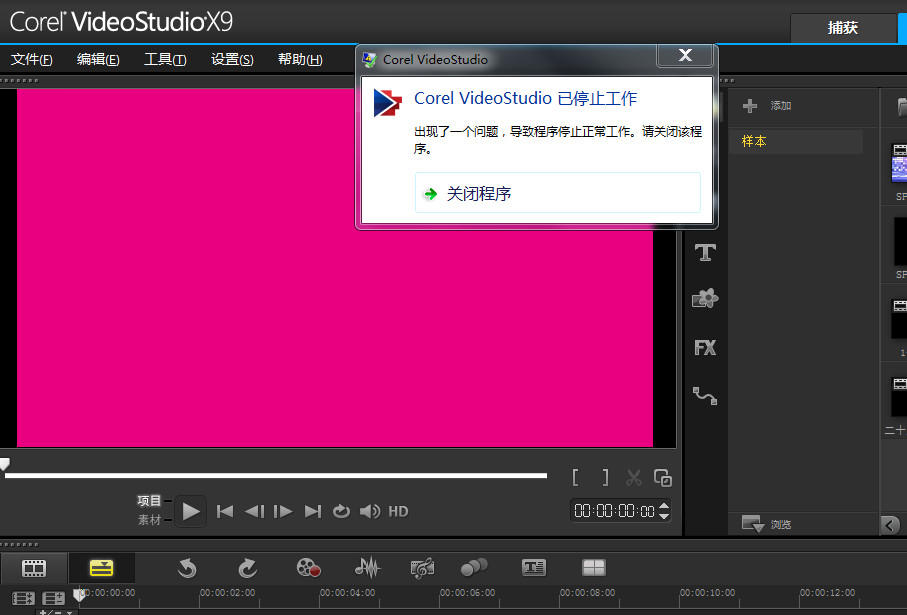
Task: Open the 编辑(E) menu
Action: [x=98, y=59]
